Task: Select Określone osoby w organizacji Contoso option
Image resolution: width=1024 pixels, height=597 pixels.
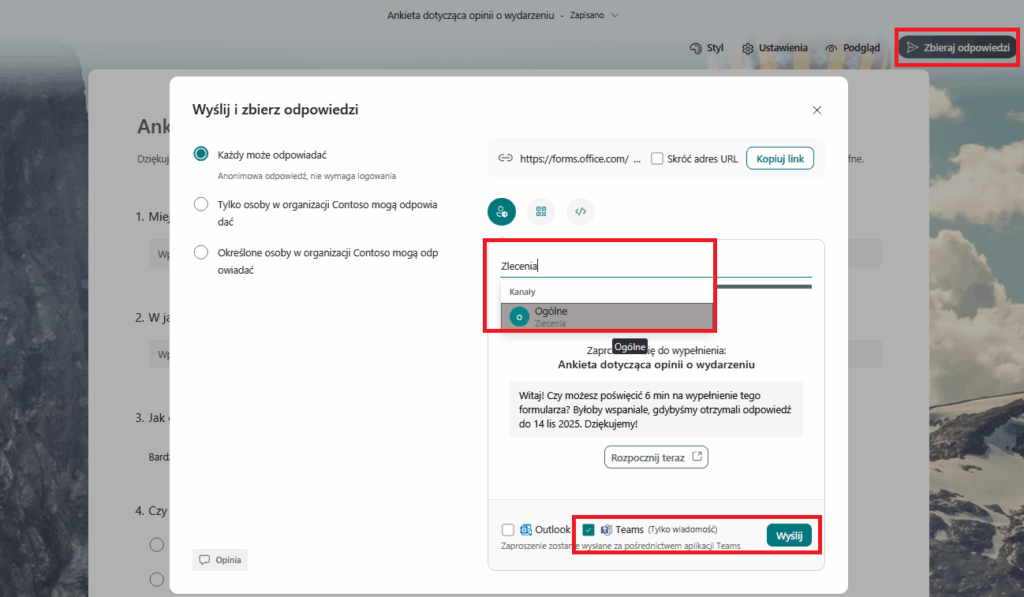Action: [201, 252]
